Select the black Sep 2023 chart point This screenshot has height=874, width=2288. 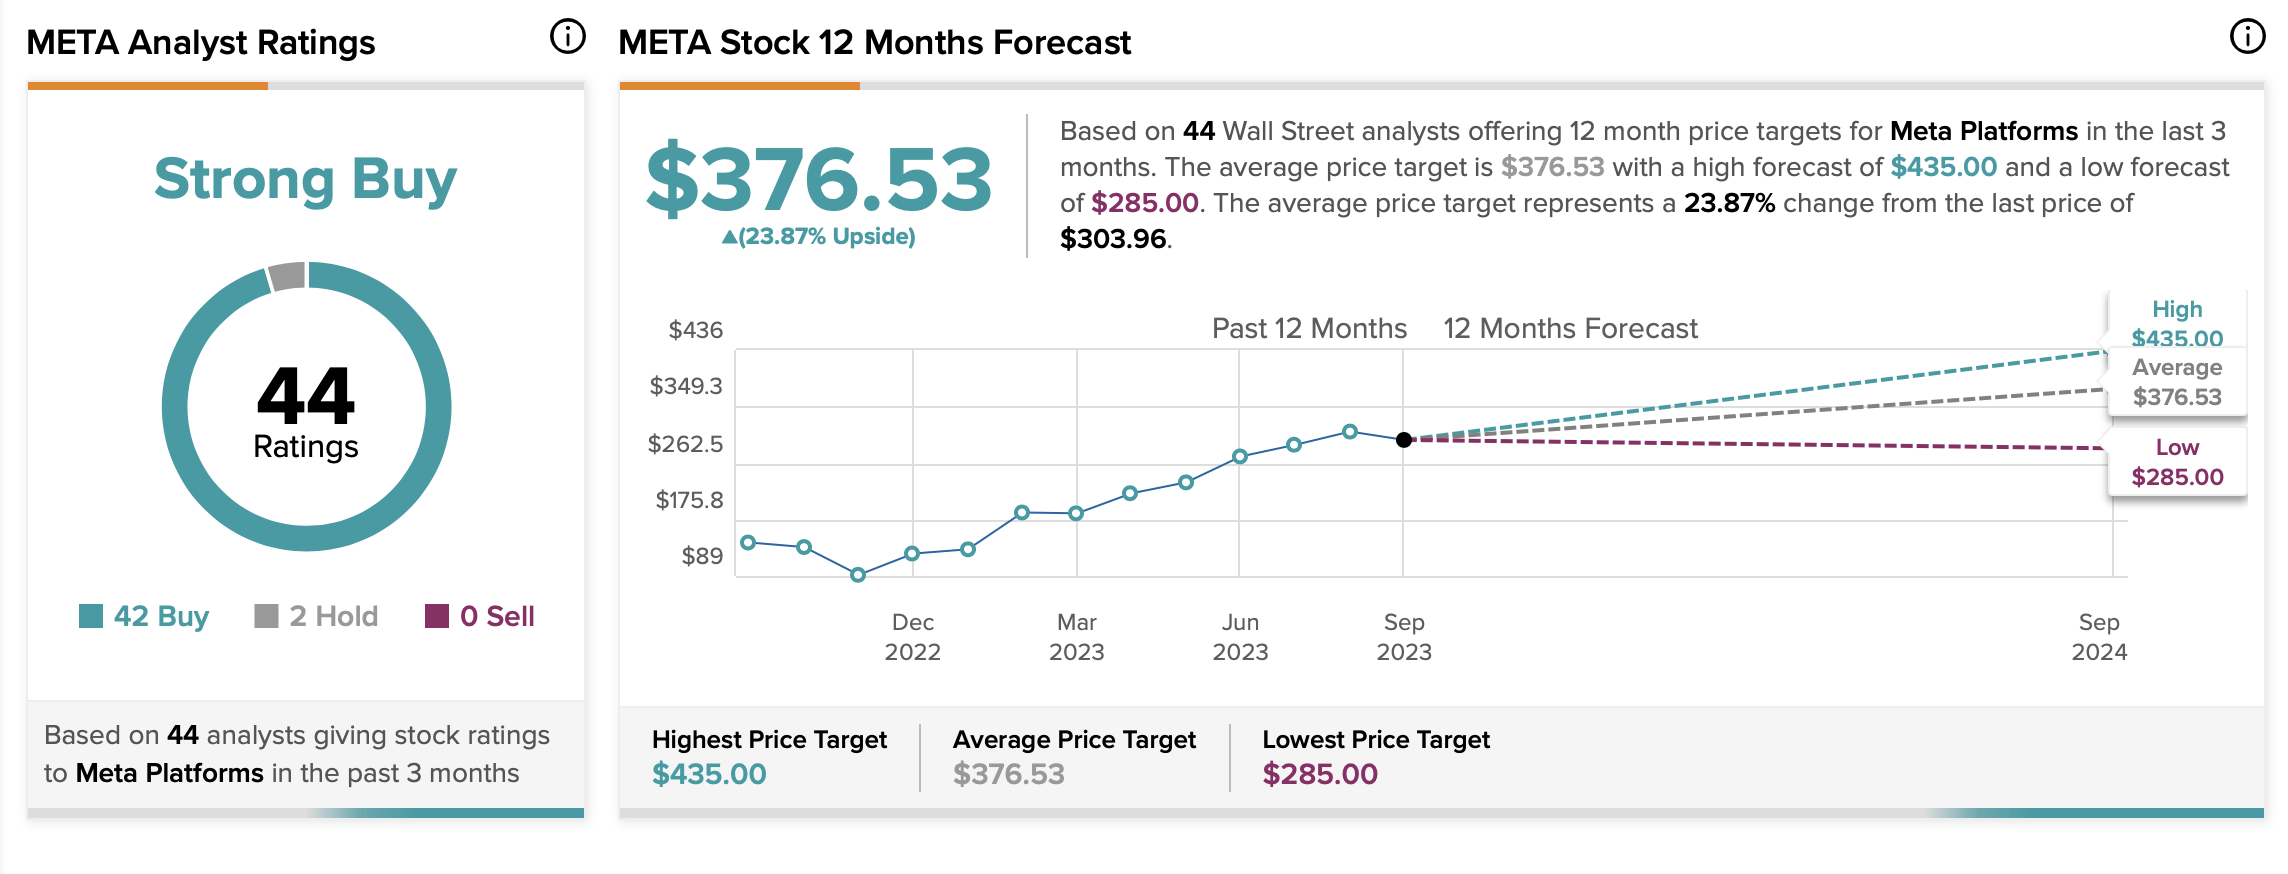pos(1404,440)
